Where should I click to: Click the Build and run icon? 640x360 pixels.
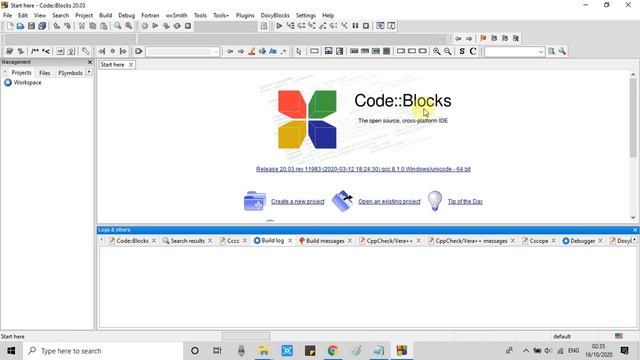[166, 26]
